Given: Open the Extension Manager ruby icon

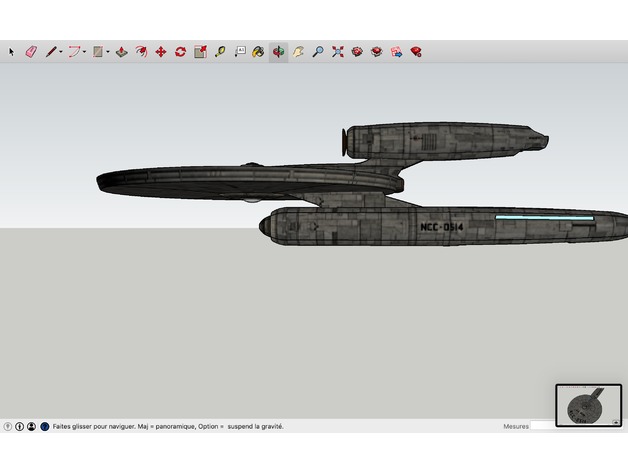Looking at the screenshot, I should pos(416,52).
